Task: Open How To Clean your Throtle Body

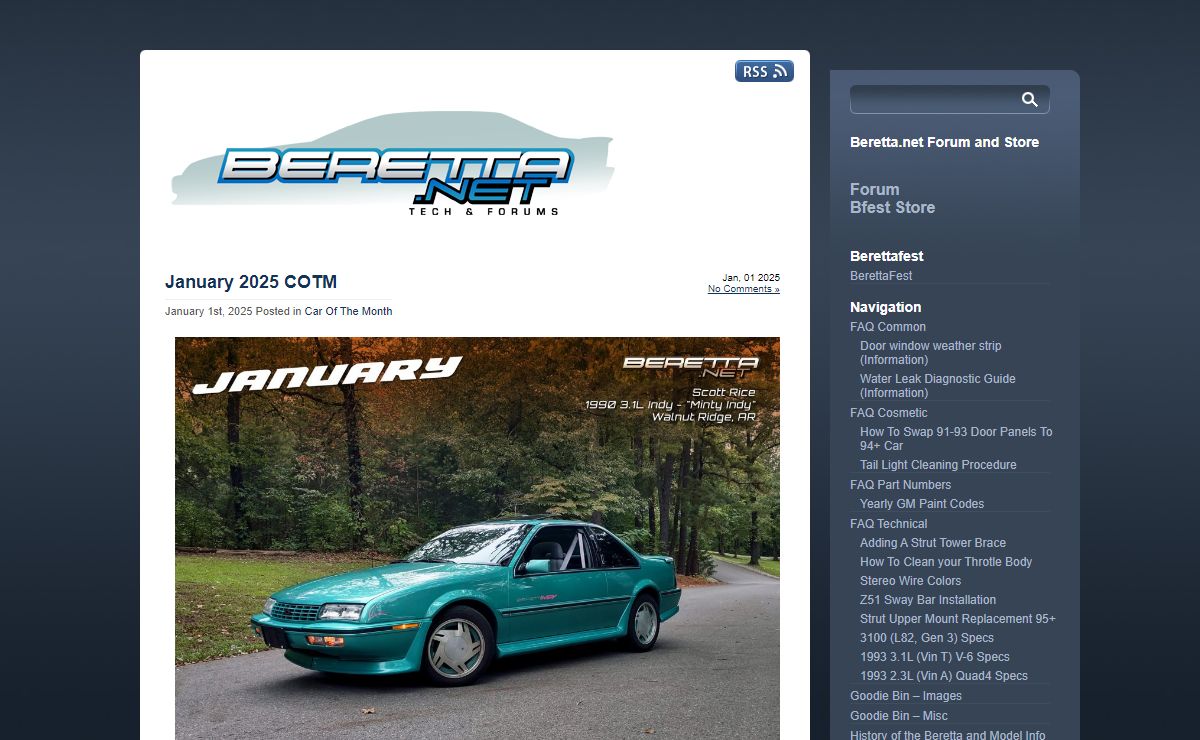Action: [946, 562]
